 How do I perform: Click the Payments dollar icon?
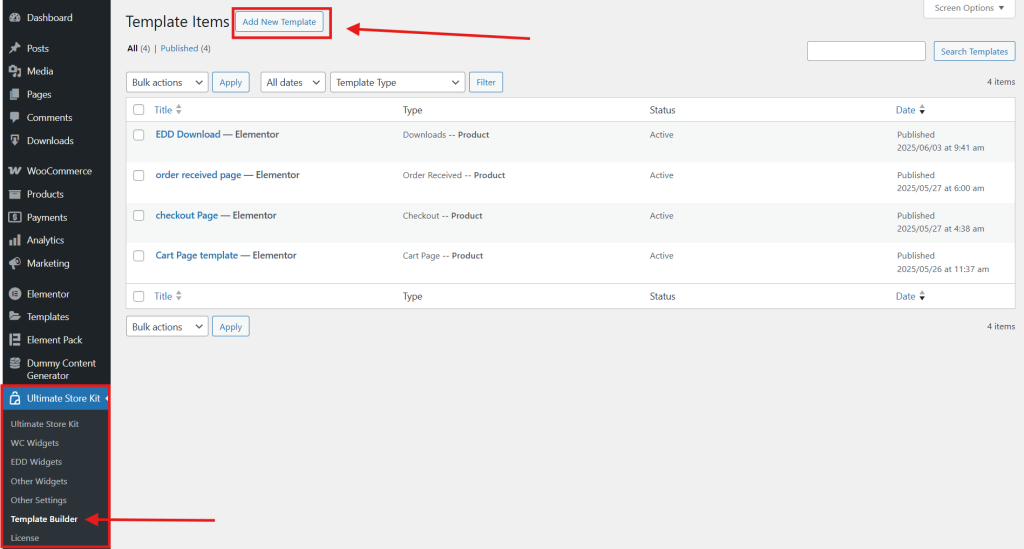[14, 217]
